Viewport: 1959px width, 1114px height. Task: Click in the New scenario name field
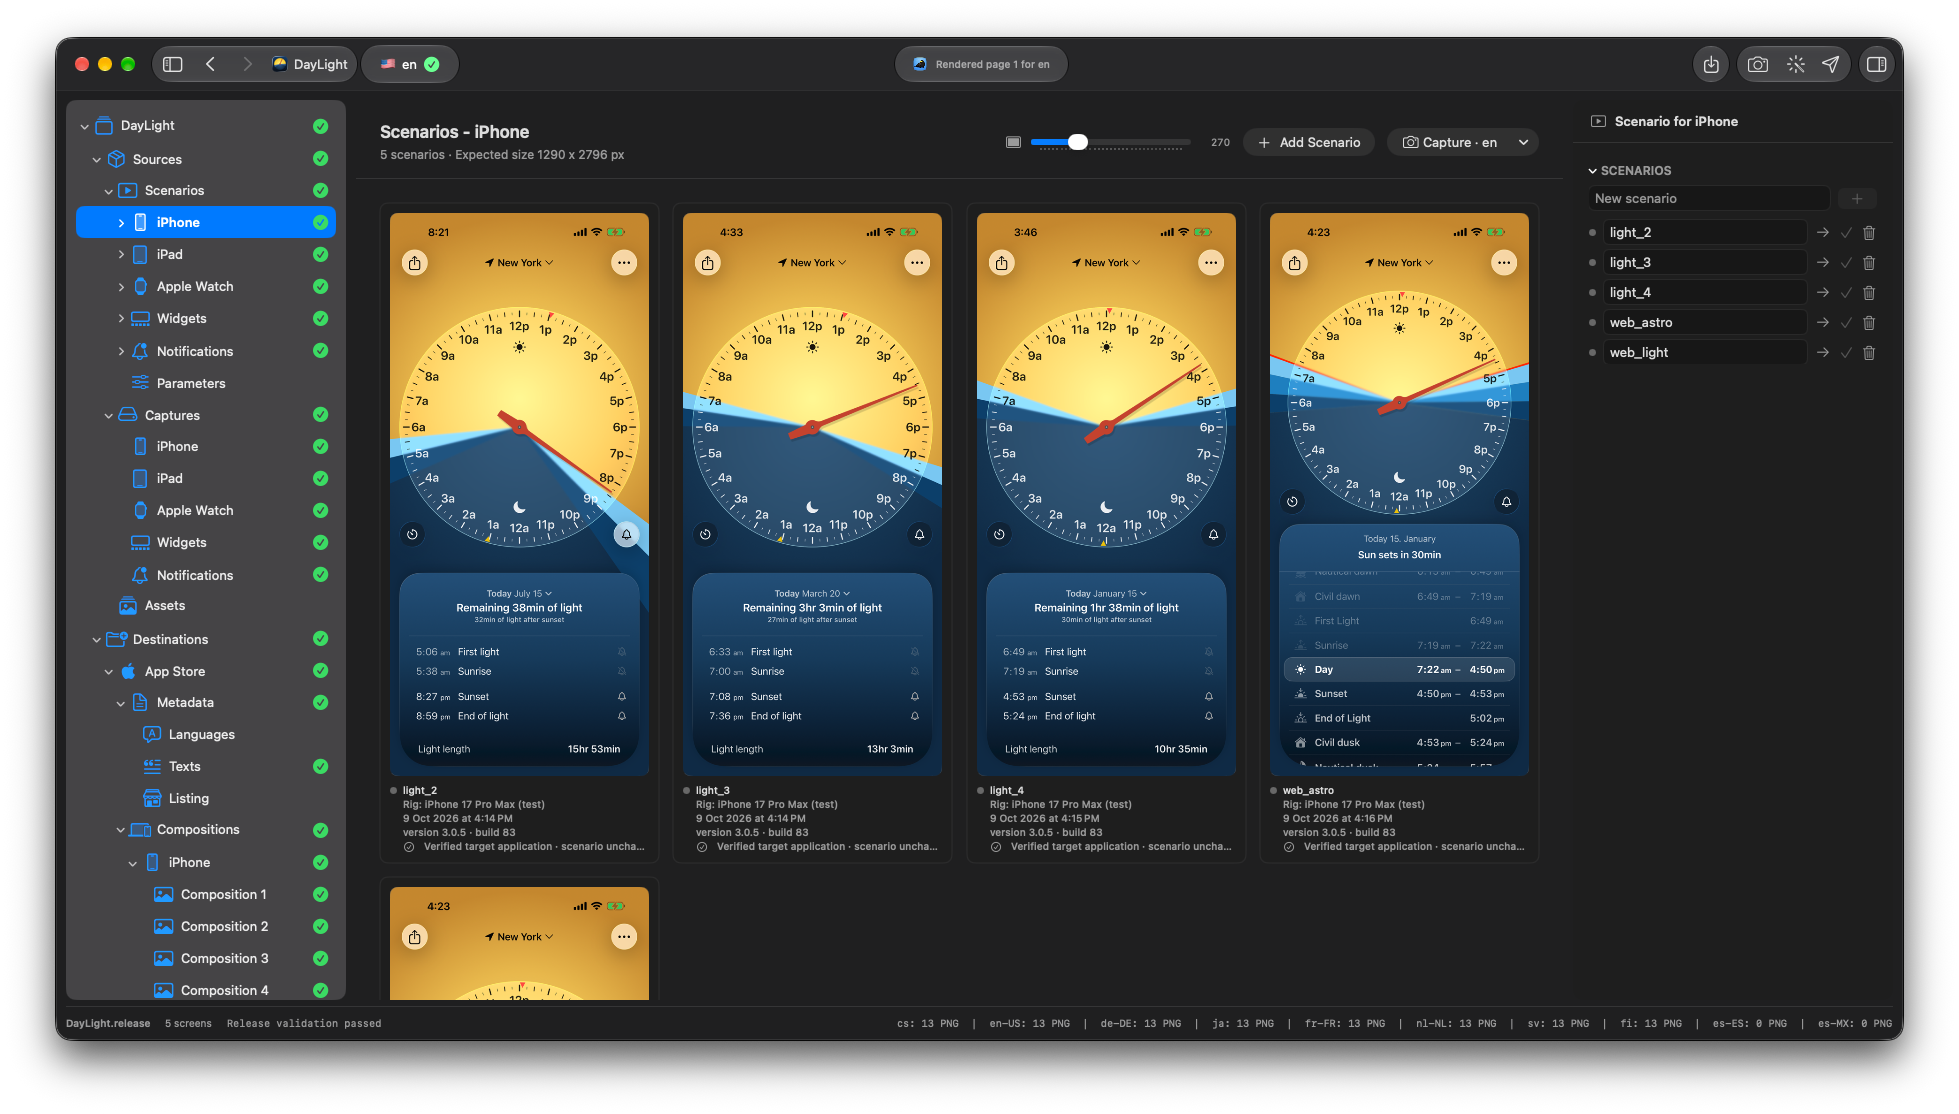tap(1709, 198)
